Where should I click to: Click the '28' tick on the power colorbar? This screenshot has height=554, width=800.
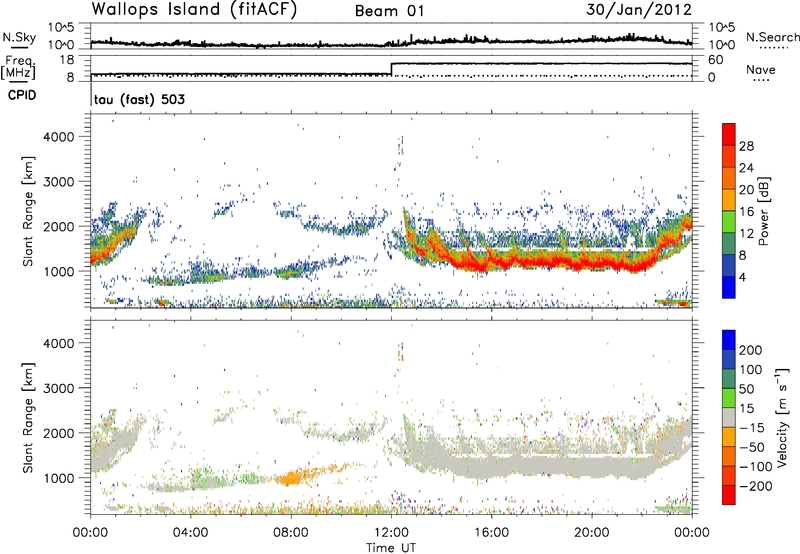coord(746,146)
